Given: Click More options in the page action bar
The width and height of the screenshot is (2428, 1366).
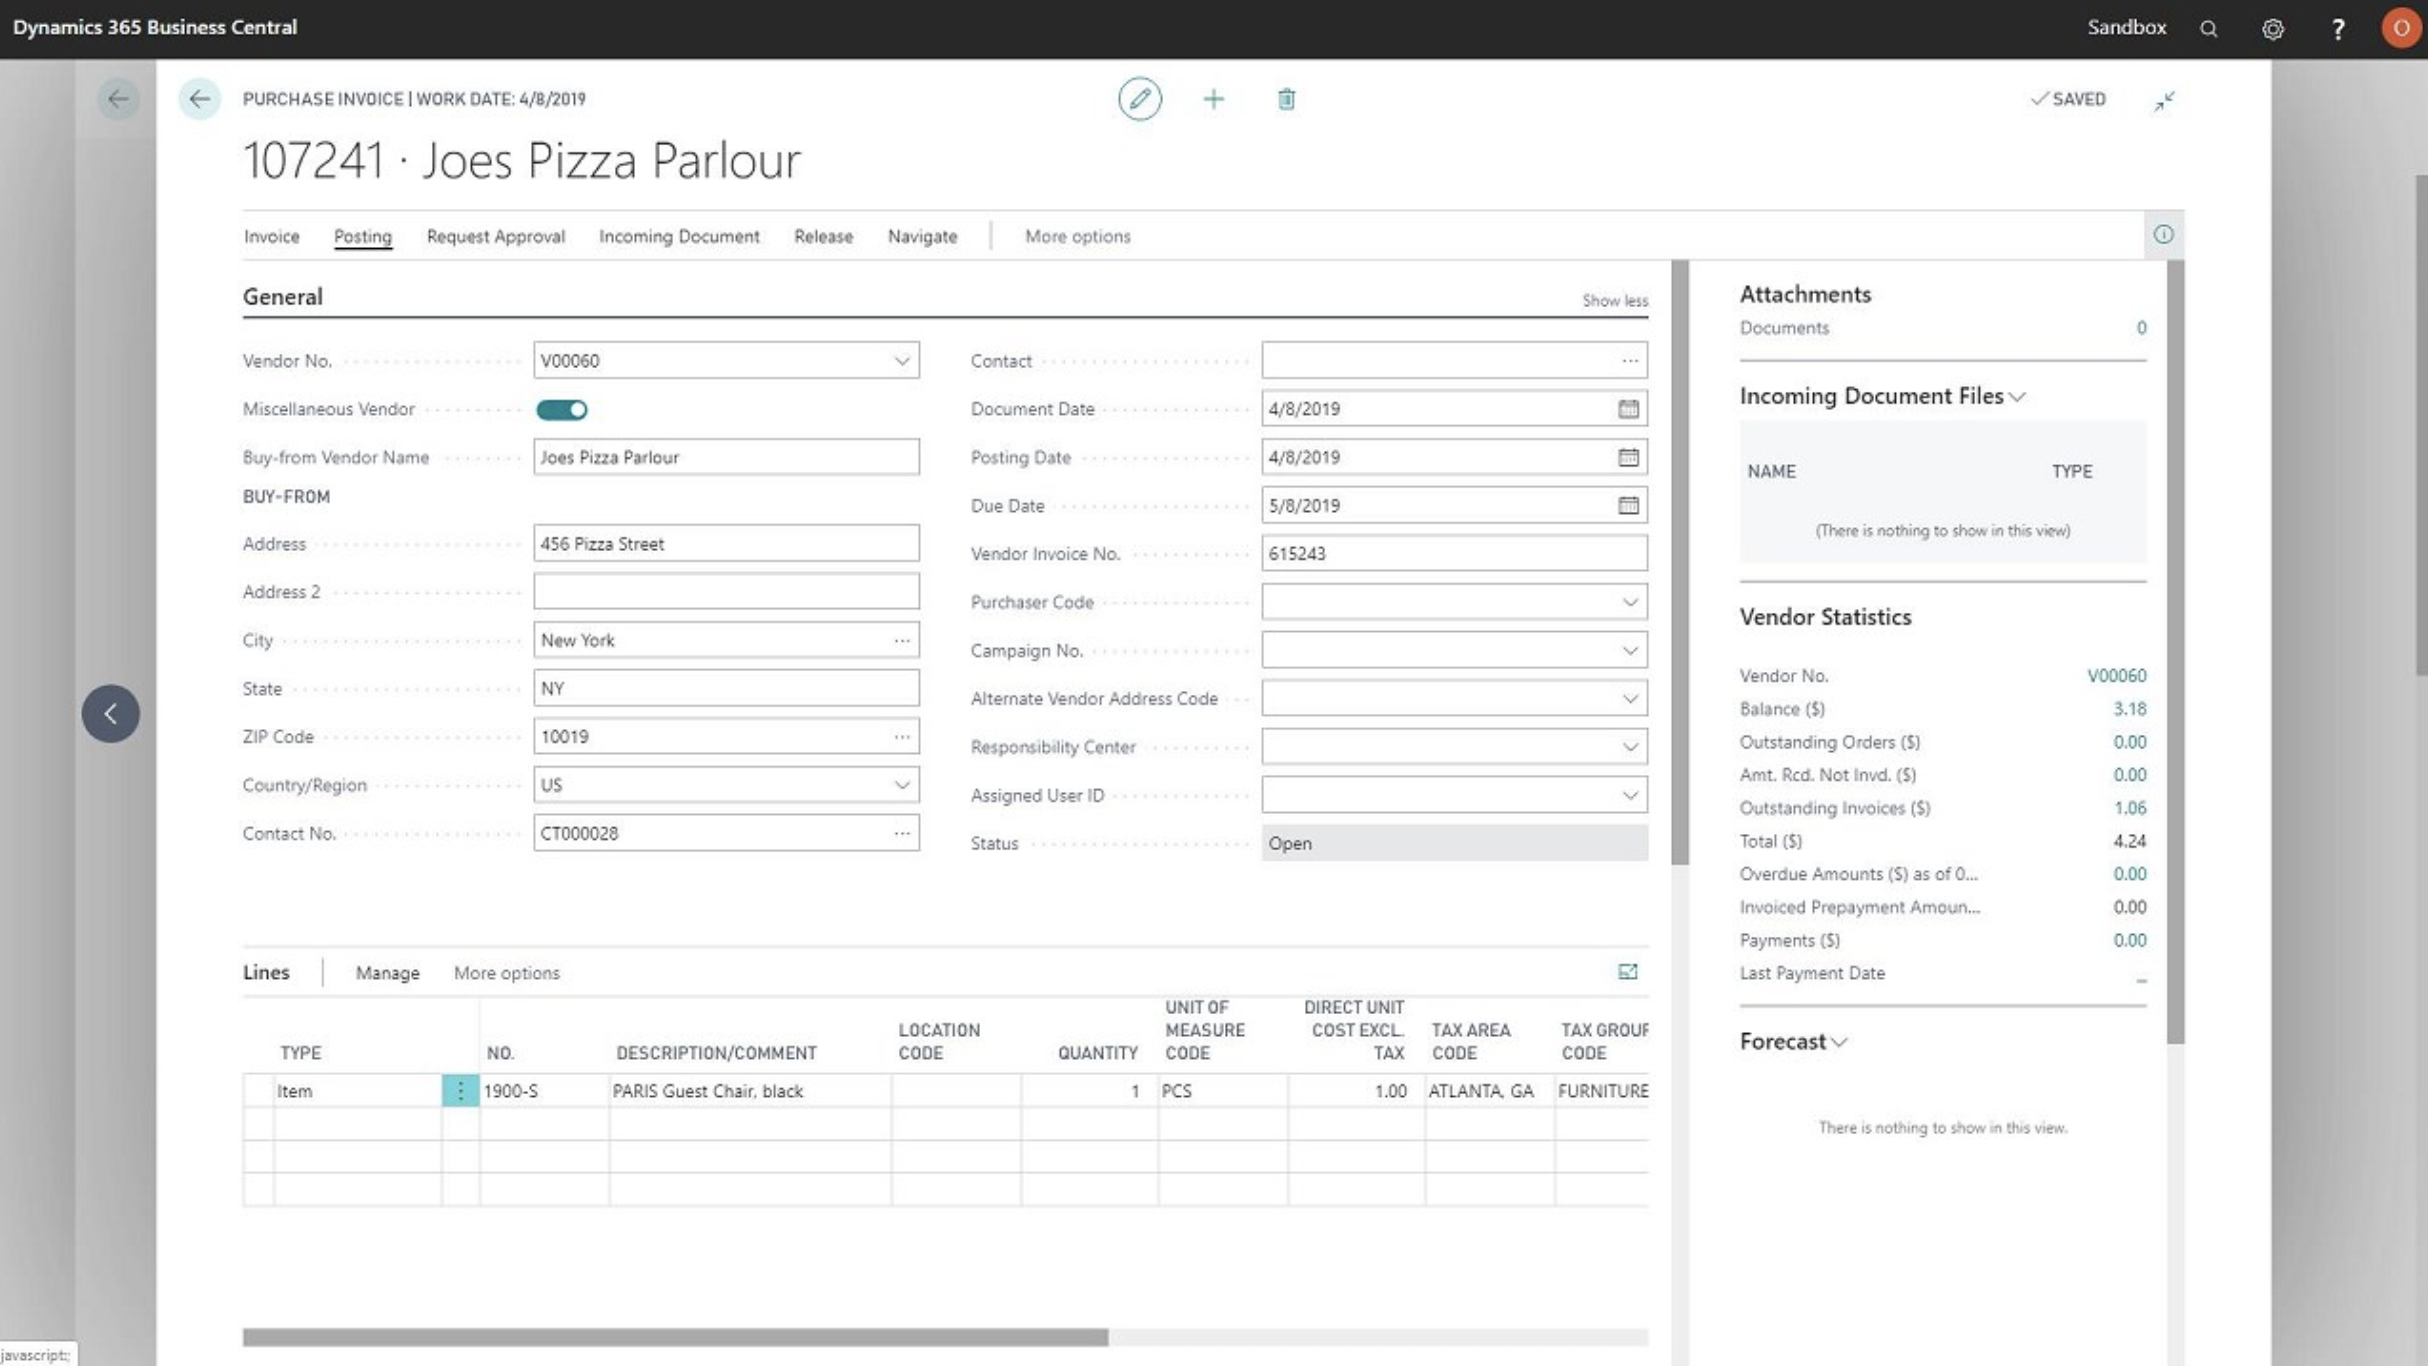Looking at the screenshot, I should pyautogui.click(x=1077, y=237).
